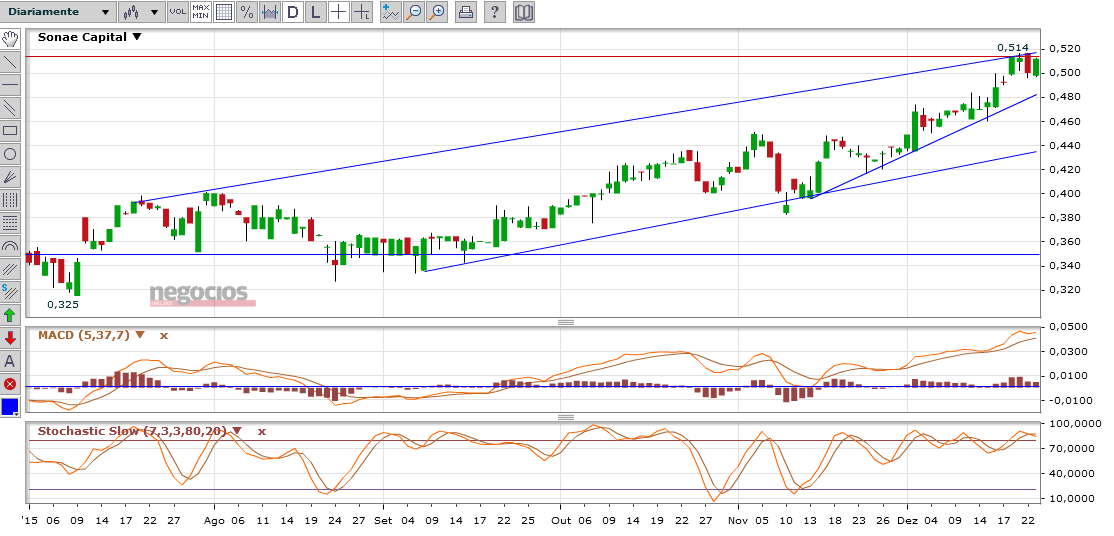Open the blue drawing color swatch
1114x536 pixels.
coord(10,407)
